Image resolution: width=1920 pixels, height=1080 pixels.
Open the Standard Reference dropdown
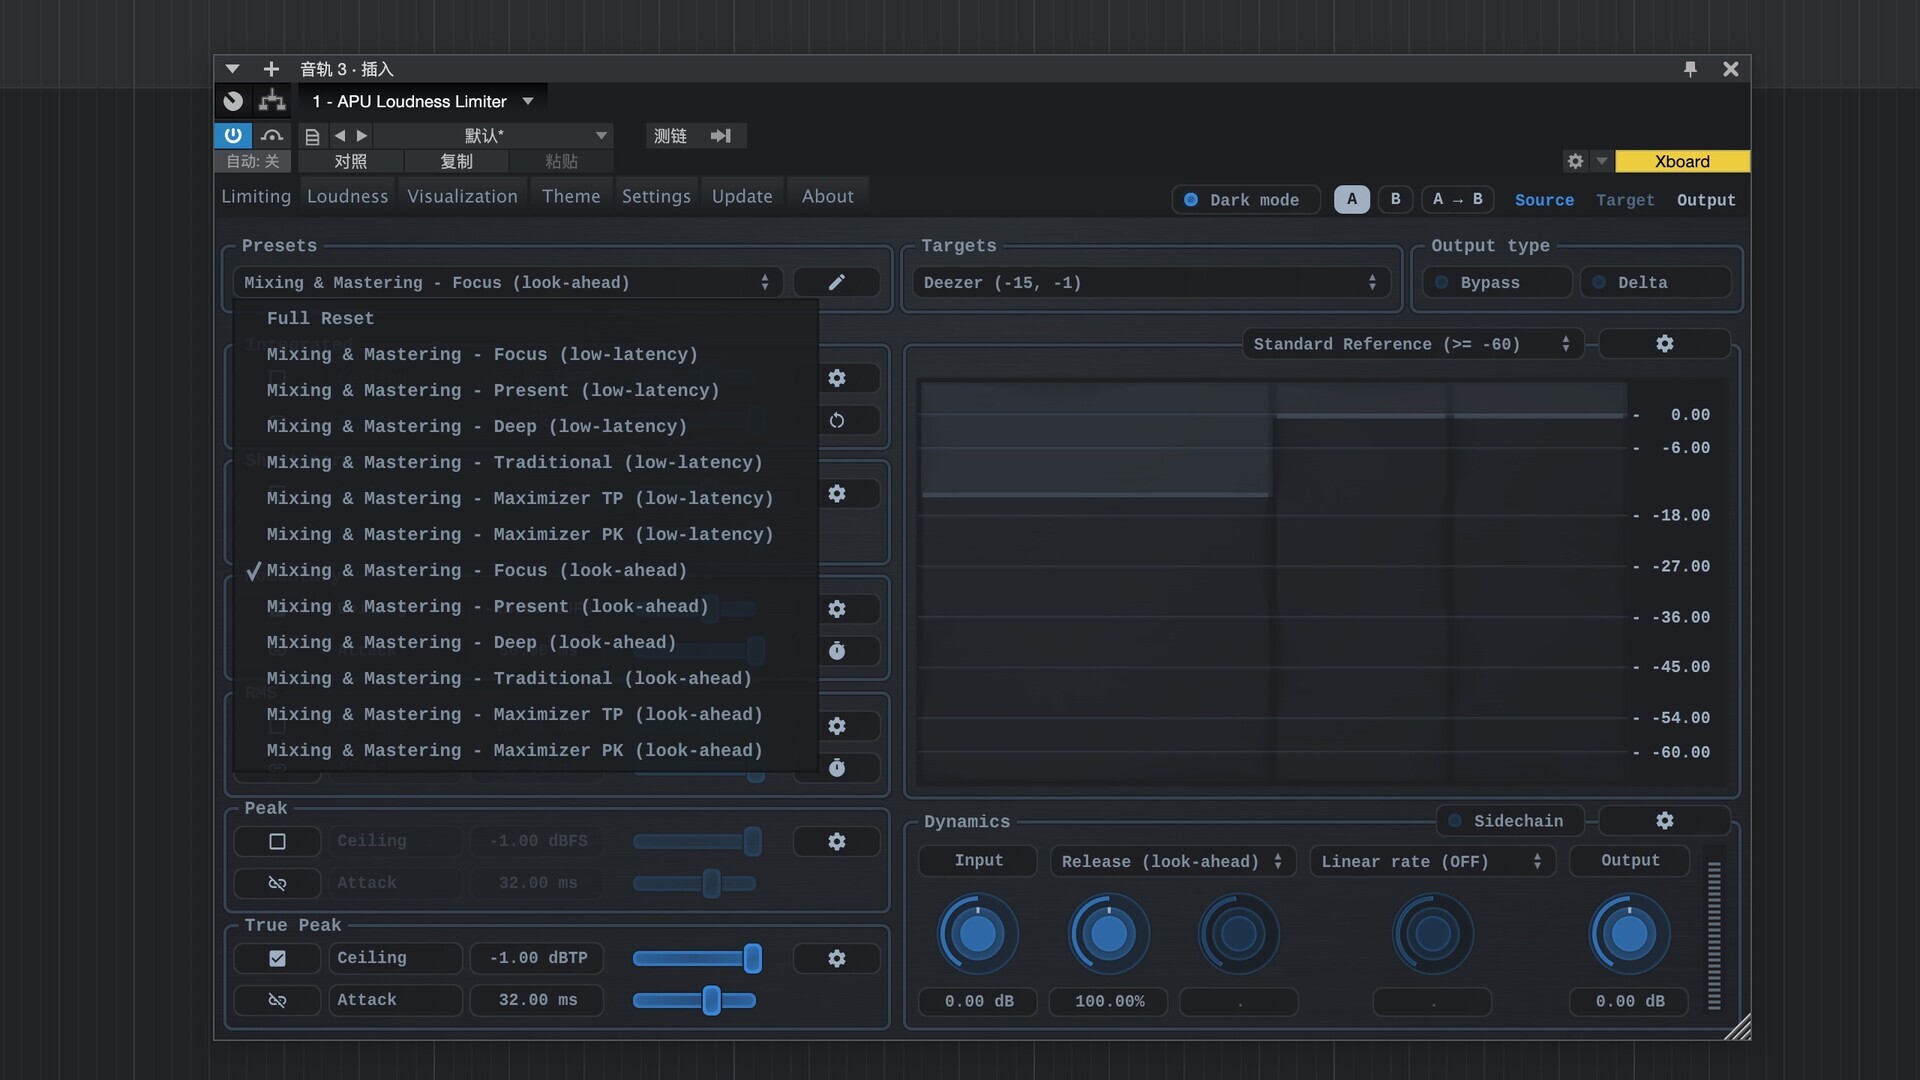click(x=1412, y=344)
